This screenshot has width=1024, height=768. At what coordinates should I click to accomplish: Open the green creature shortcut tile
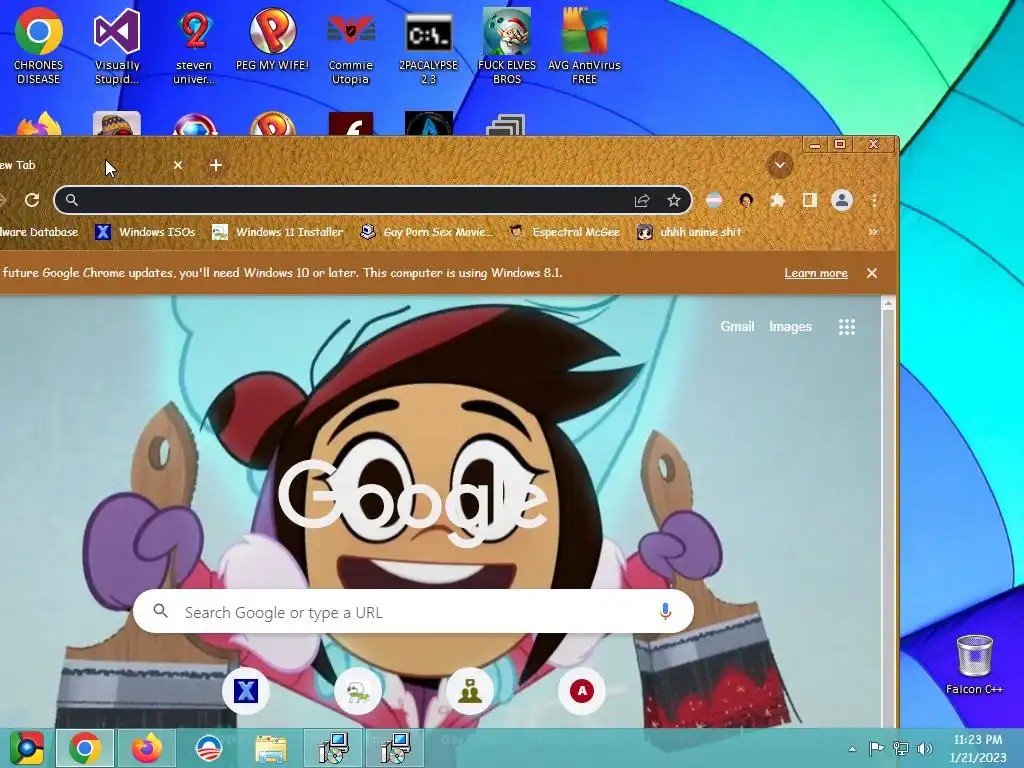tap(358, 691)
